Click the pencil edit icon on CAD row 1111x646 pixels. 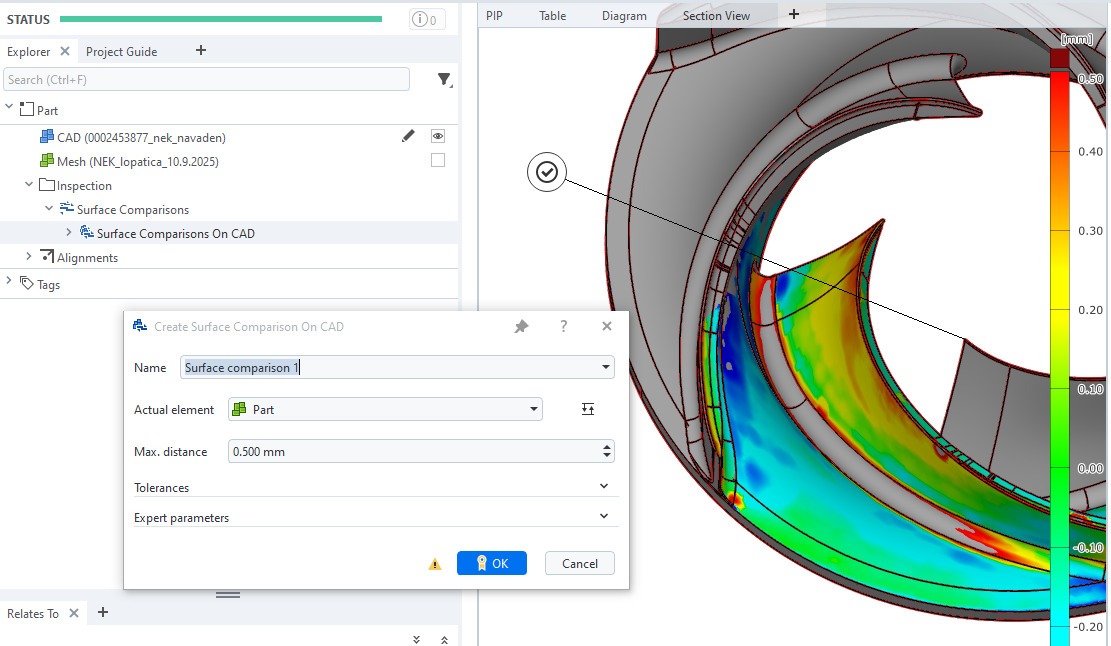coord(408,136)
